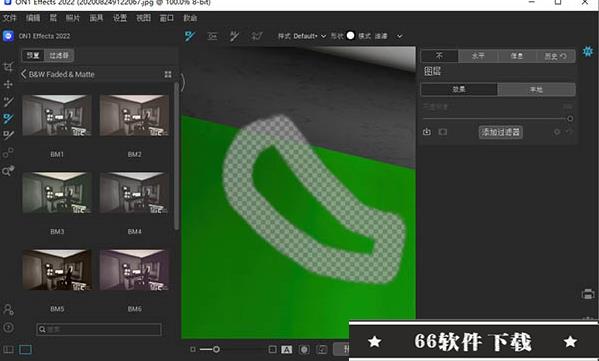
Task: Apply the BM6 preset thumbnail
Action: pyautogui.click(x=134, y=270)
